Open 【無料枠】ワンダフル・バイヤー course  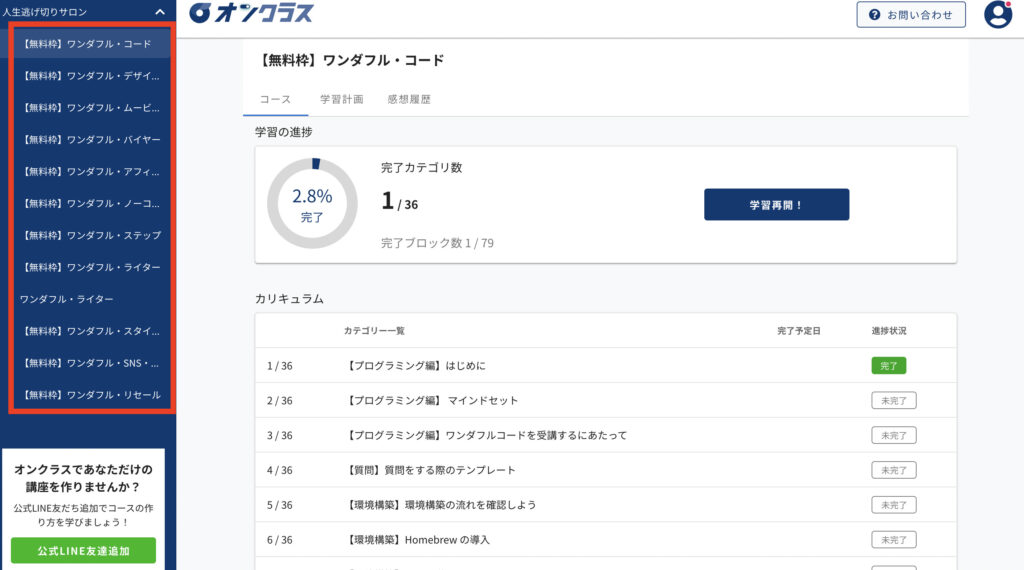90,139
